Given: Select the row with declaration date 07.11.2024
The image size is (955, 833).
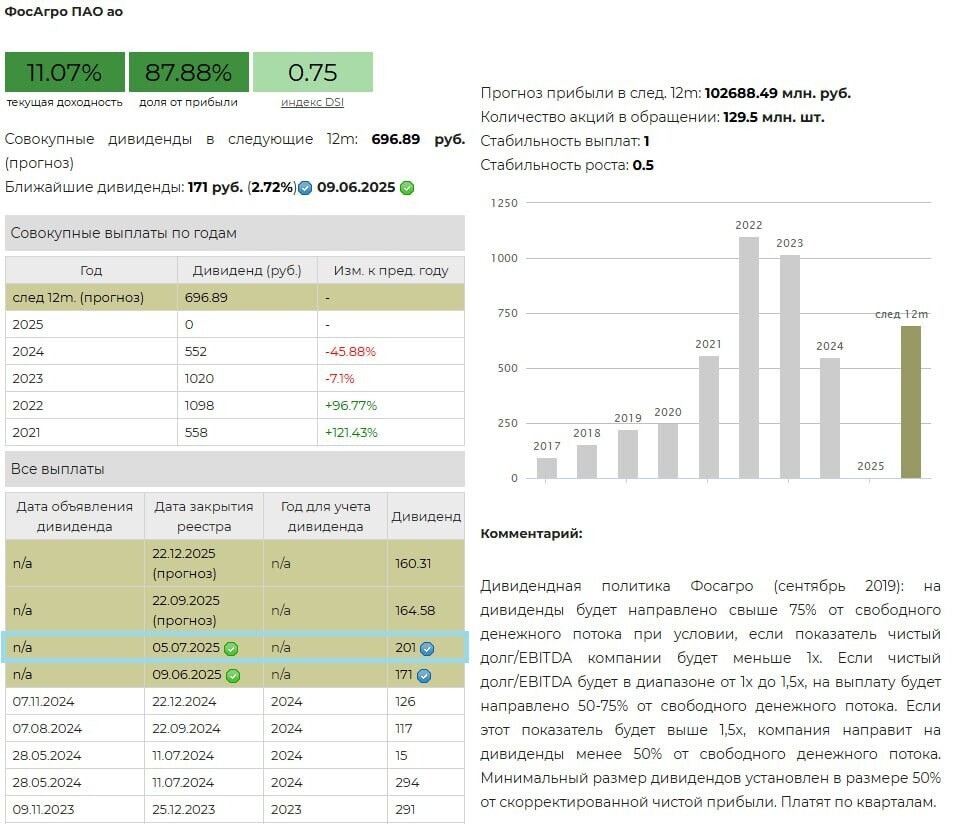Looking at the screenshot, I should 234,701.
